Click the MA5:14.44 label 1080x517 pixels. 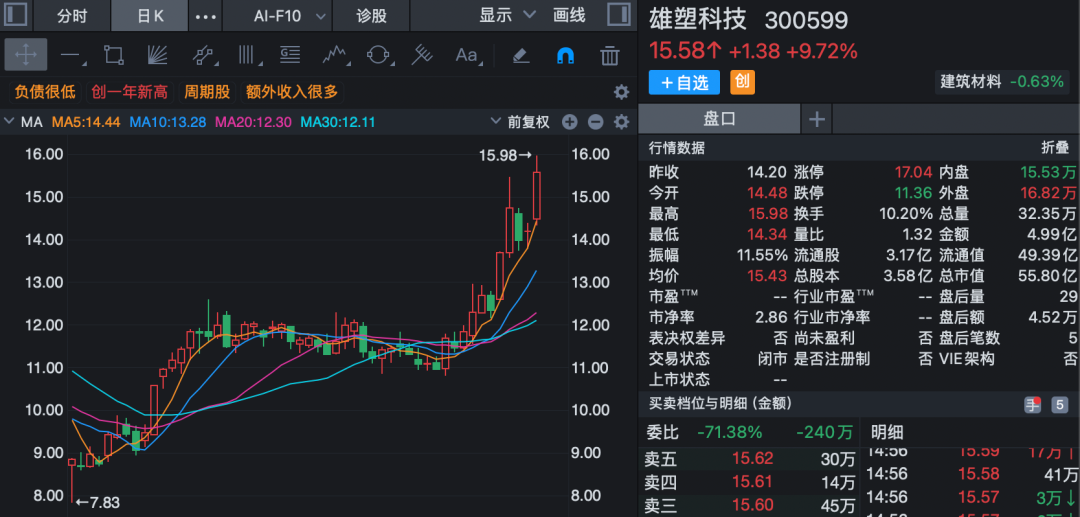[x=87, y=123]
